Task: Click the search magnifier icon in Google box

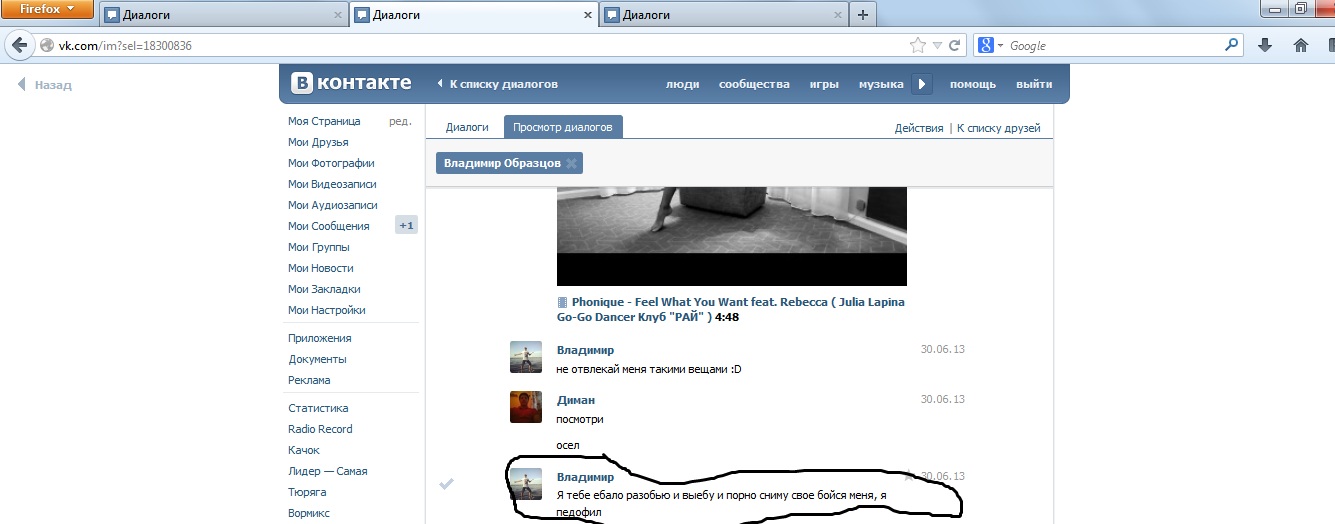Action: click(x=1231, y=45)
